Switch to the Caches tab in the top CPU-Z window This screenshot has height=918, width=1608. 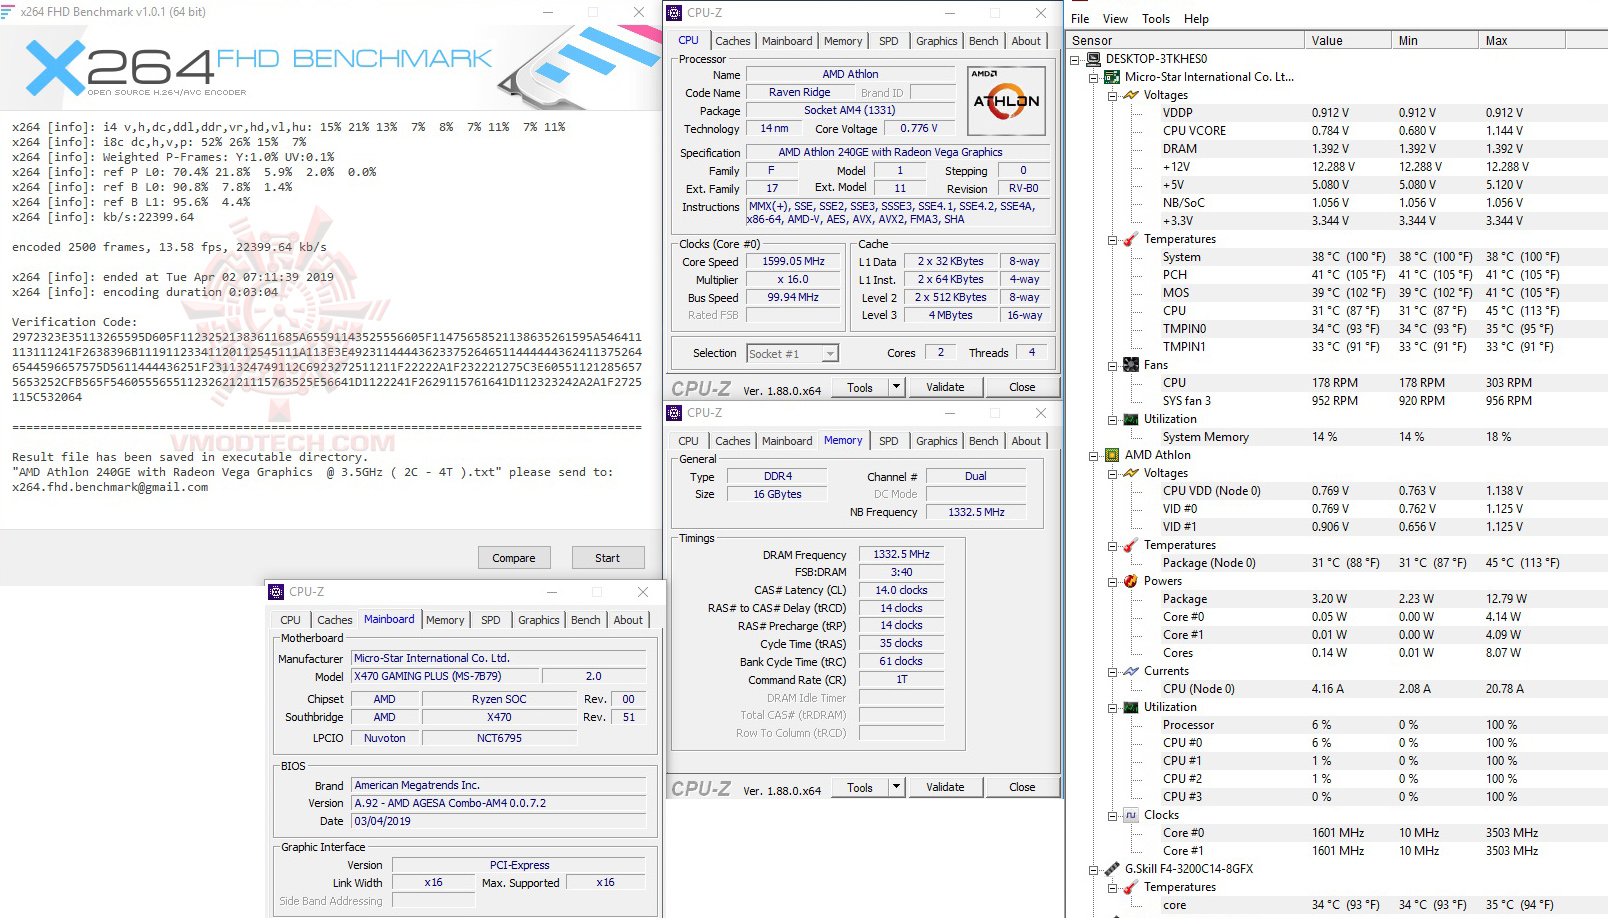coord(732,41)
